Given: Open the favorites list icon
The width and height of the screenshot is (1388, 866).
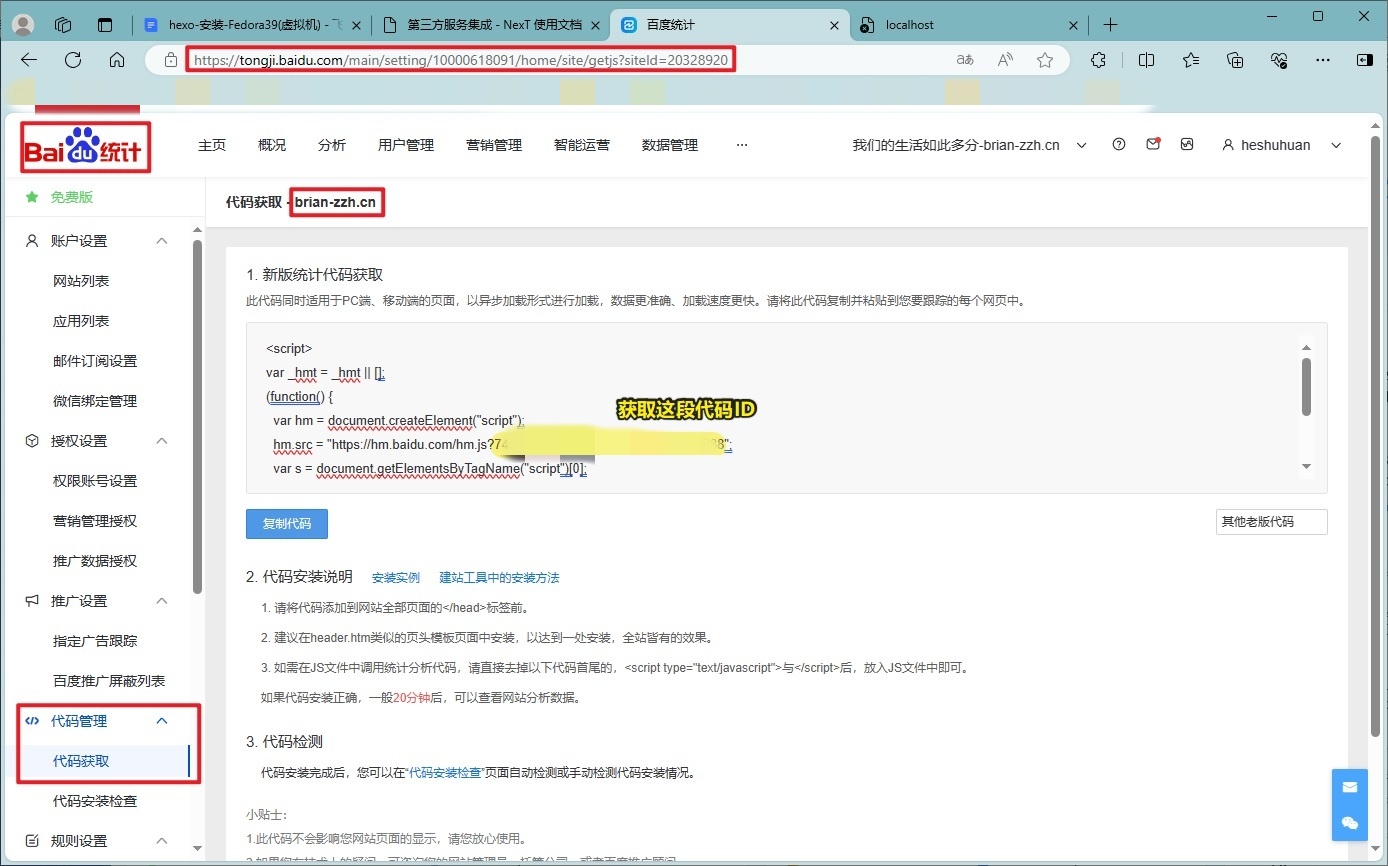Looking at the screenshot, I should tap(1191, 60).
